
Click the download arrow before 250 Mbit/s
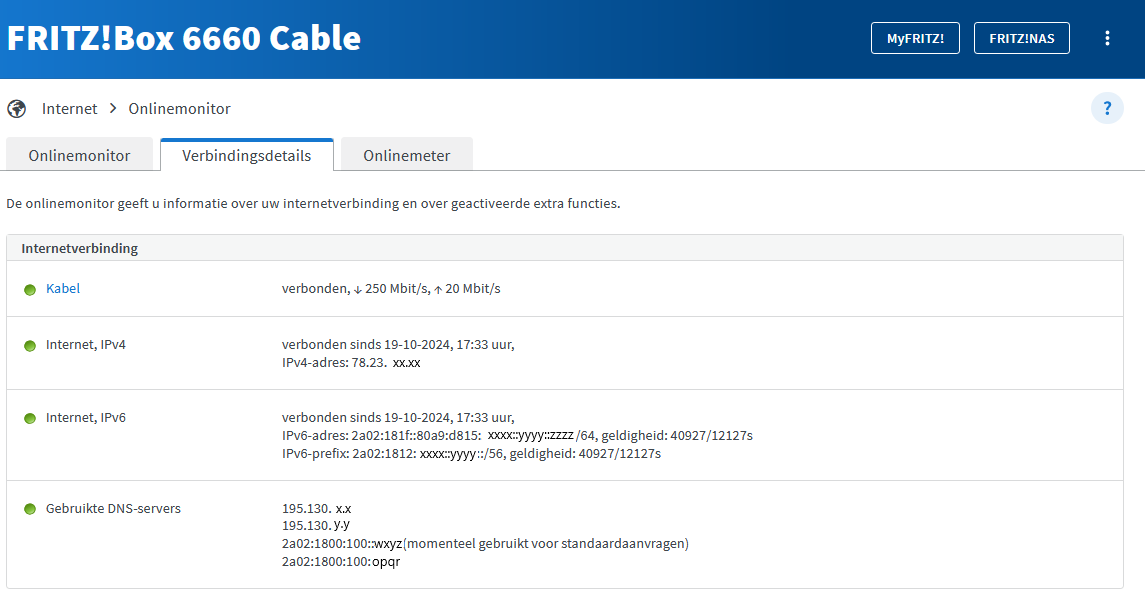coord(358,289)
